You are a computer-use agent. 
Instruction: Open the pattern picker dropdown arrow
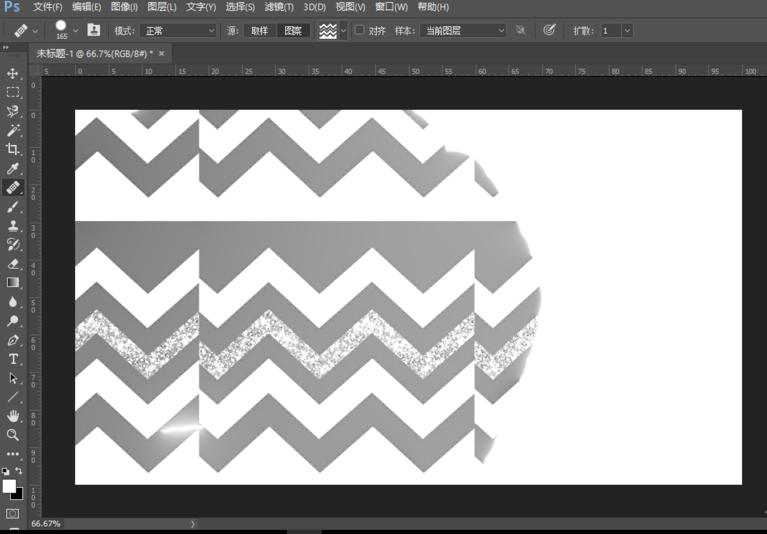pyautogui.click(x=344, y=31)
